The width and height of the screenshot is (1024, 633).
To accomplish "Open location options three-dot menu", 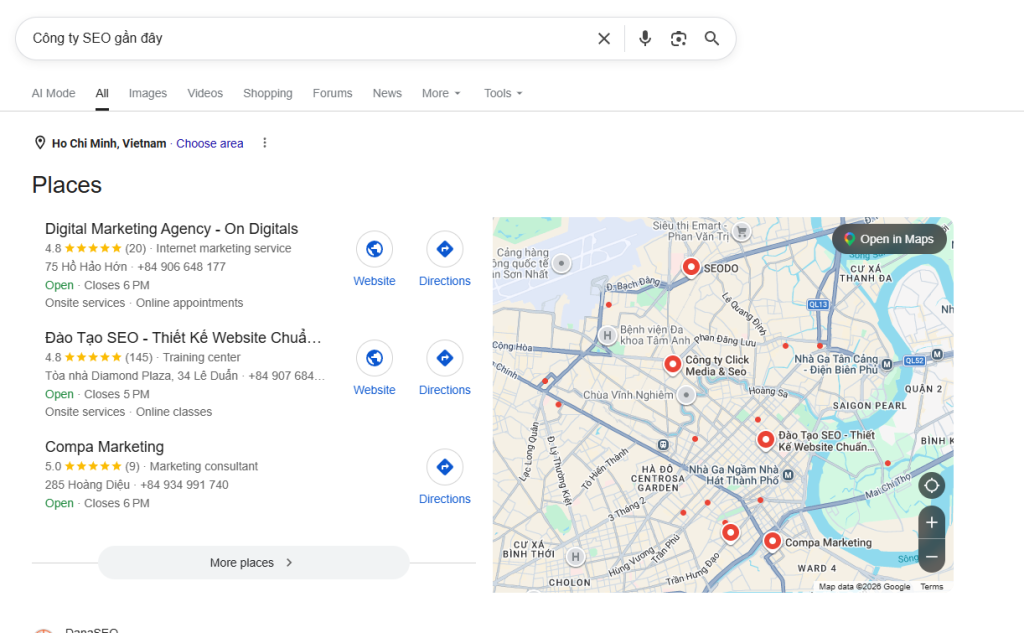I will pos(265,143).
